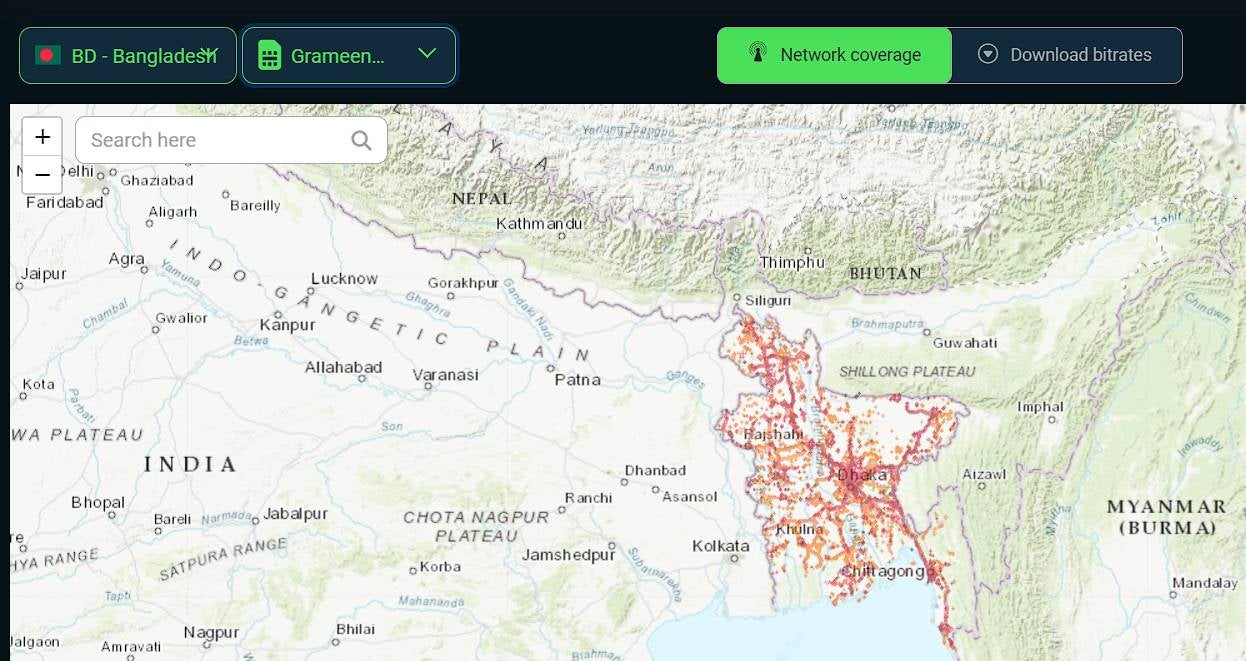The image size is (1246, 661).
Task: Click the zoom out minus button
Action: coord(42,175)
